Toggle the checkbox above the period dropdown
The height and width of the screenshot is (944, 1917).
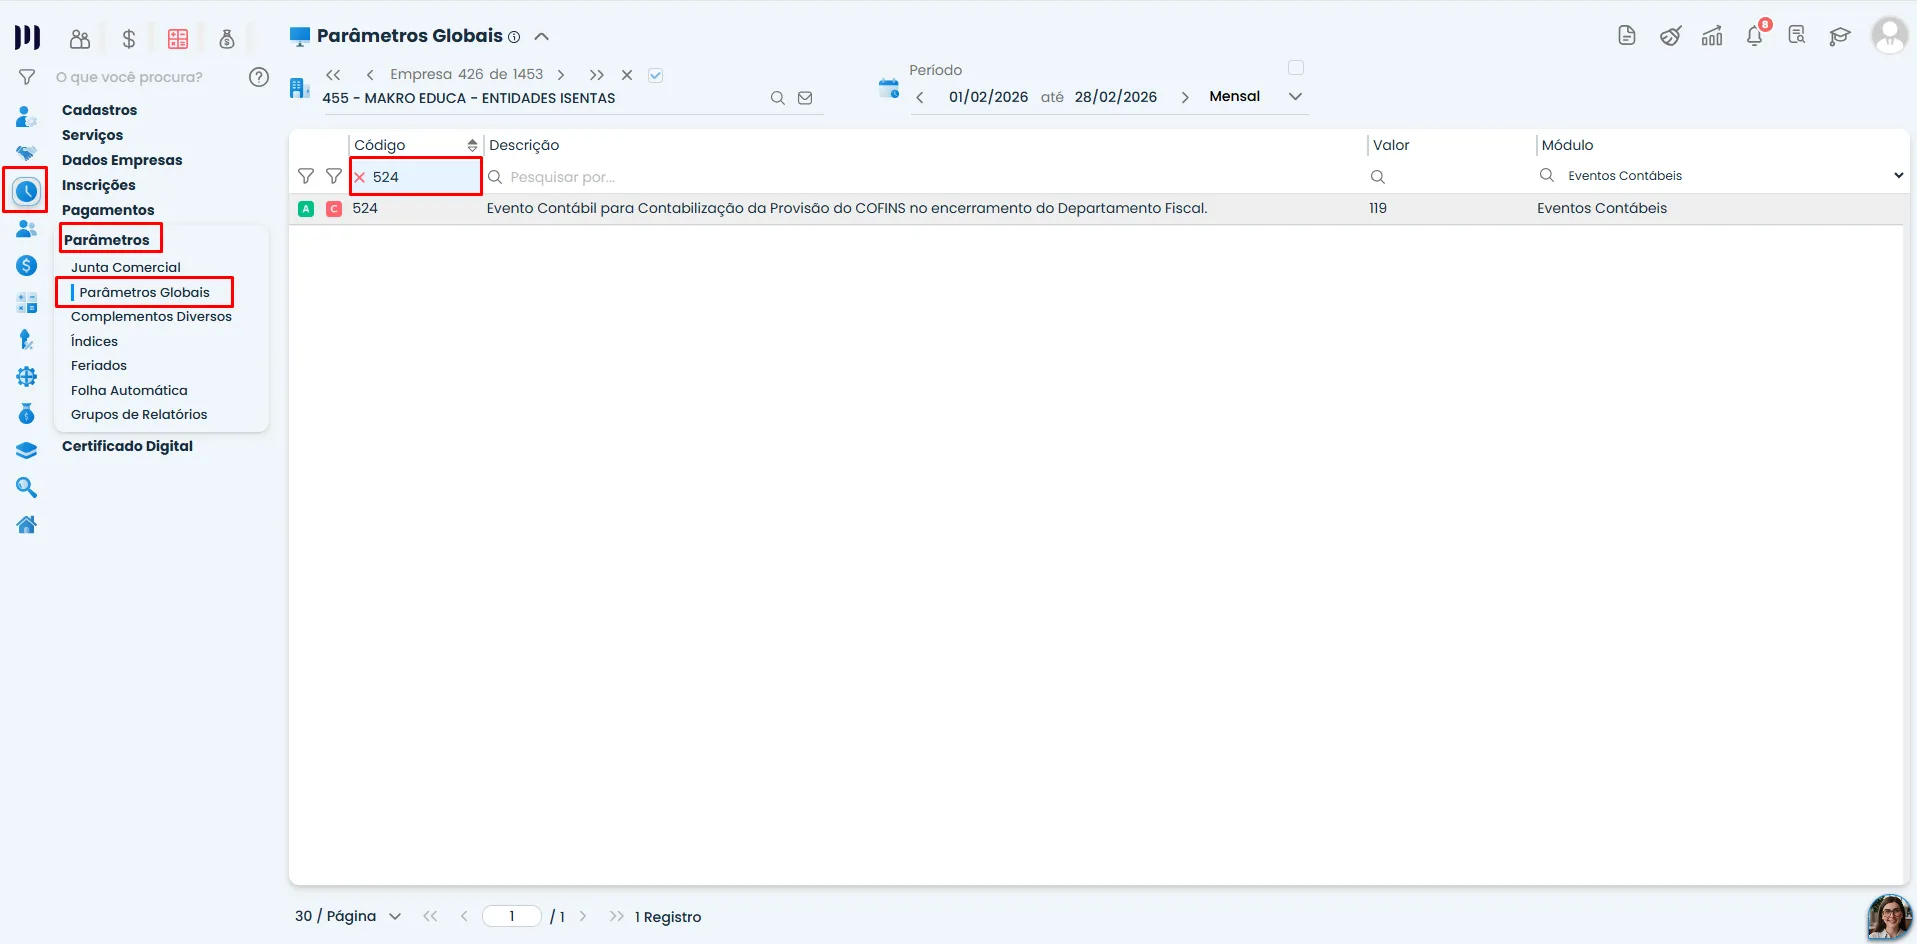(x=1296, y=68)
